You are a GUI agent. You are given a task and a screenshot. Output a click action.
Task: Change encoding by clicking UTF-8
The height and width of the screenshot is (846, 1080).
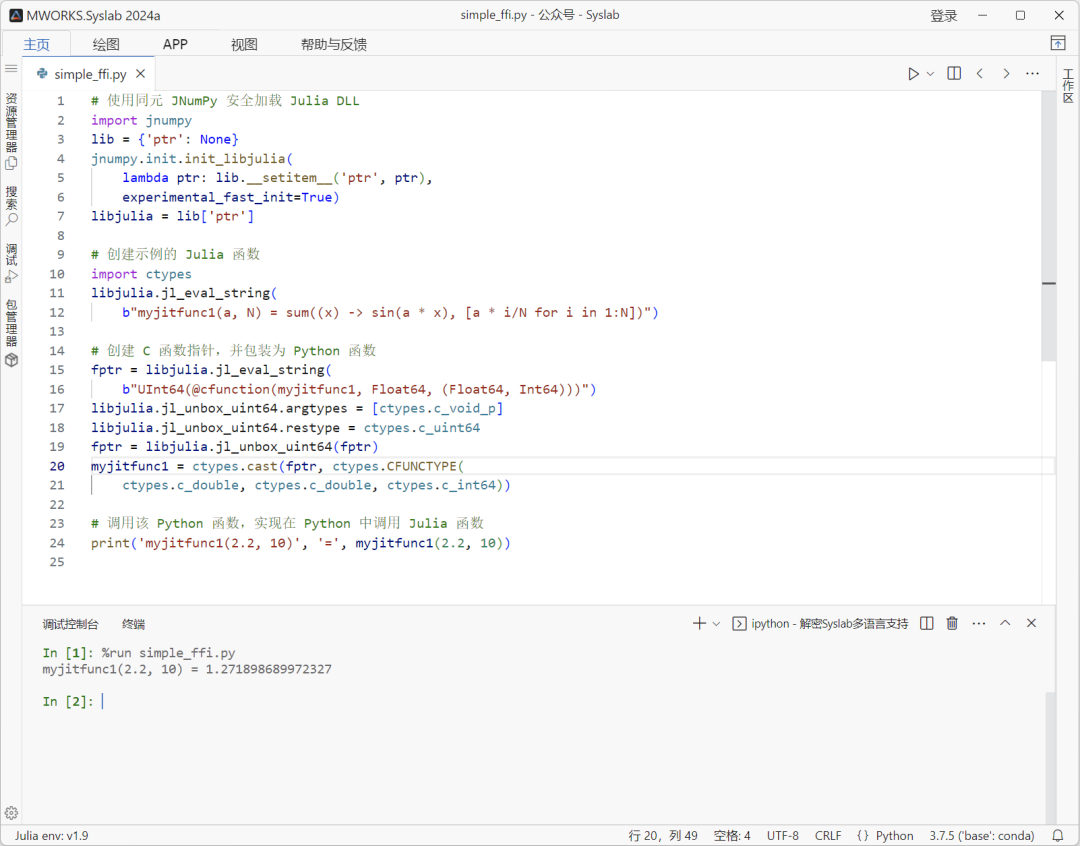tap(783, 835)
